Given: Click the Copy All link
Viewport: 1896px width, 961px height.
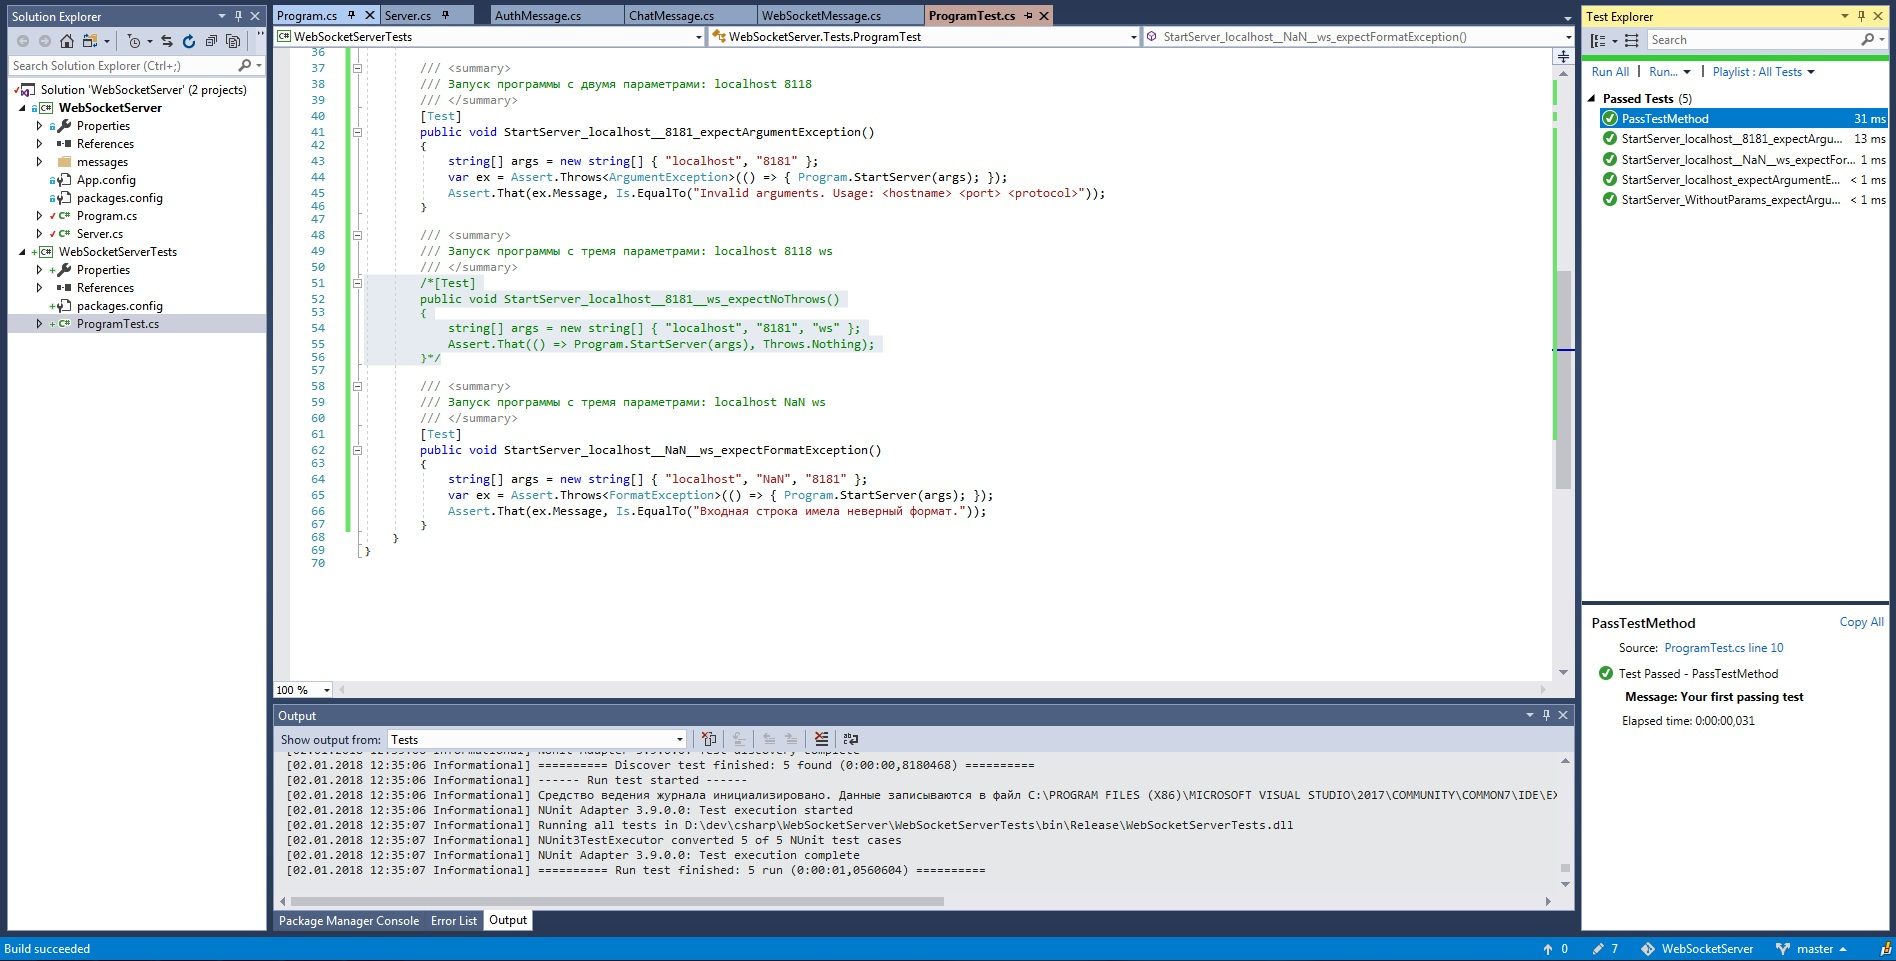Looking at the screenshot, I should click(1861, 622).
